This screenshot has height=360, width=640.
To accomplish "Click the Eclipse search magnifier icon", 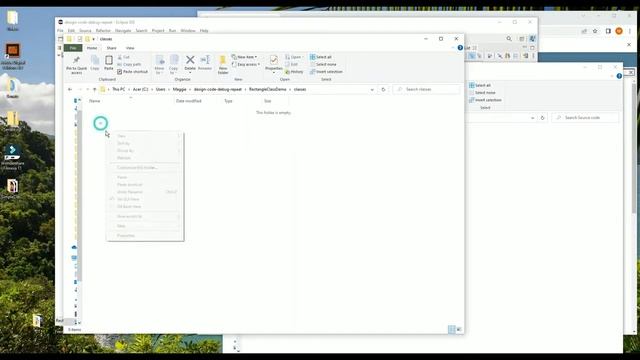I will point(509,39).
